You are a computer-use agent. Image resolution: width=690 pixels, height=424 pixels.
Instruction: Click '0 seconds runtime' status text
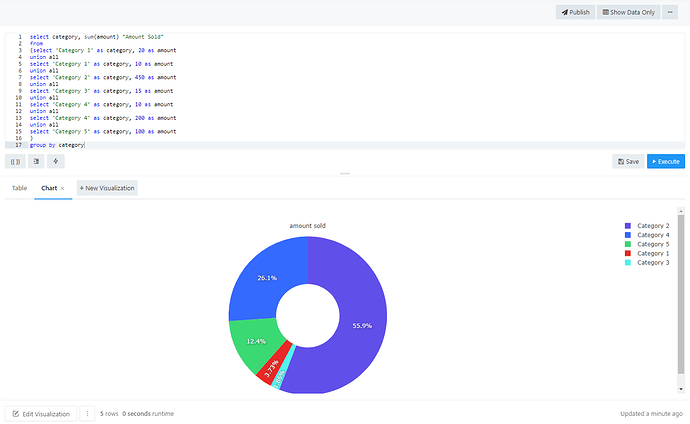point(148,413)
